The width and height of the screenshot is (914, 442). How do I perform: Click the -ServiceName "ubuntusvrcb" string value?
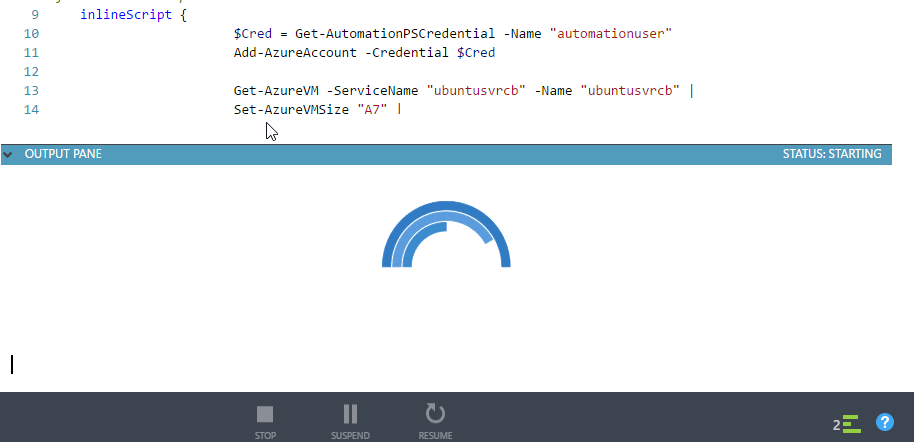tap(476, 90)
